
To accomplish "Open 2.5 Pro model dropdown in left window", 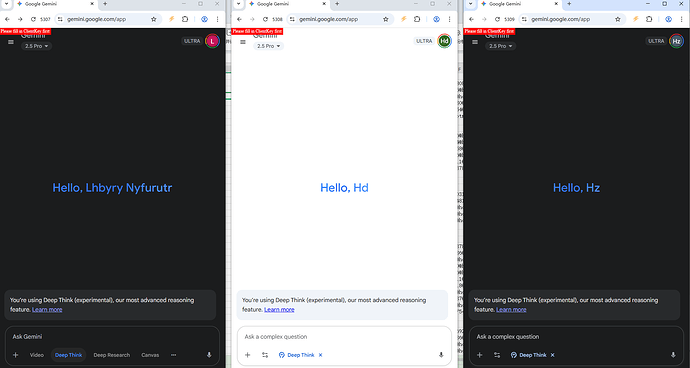I will 37,46.
